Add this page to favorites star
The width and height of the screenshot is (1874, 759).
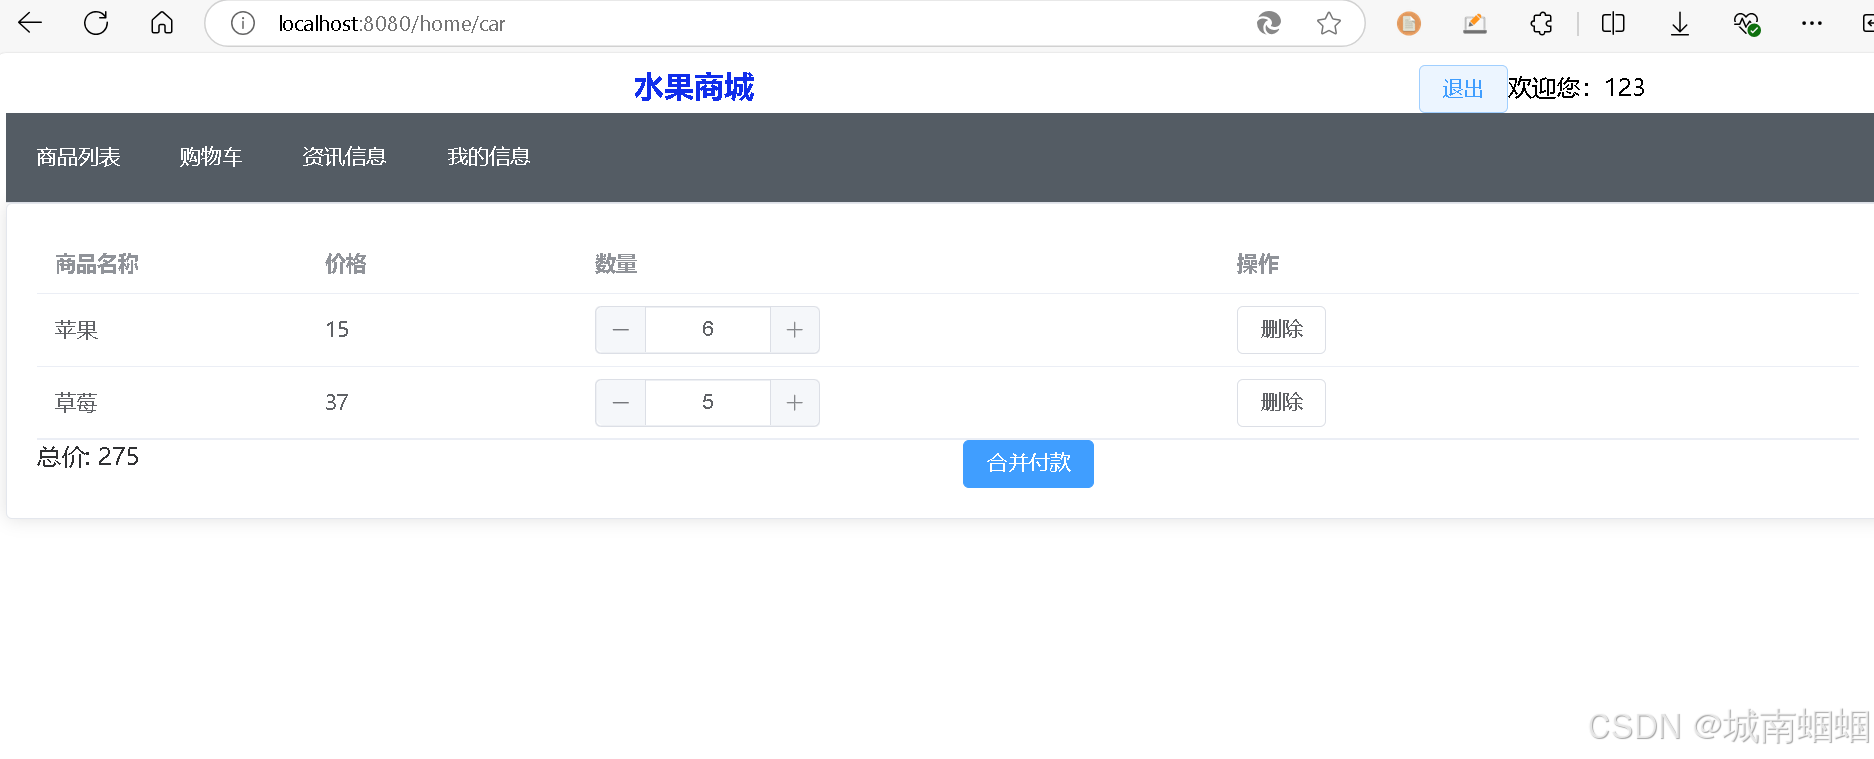(x=1329, y=23)
